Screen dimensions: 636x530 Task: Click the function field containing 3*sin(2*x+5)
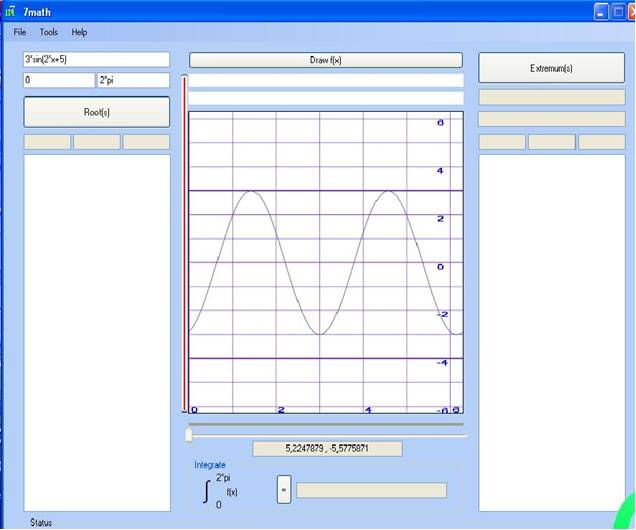[x=96, y=60]
